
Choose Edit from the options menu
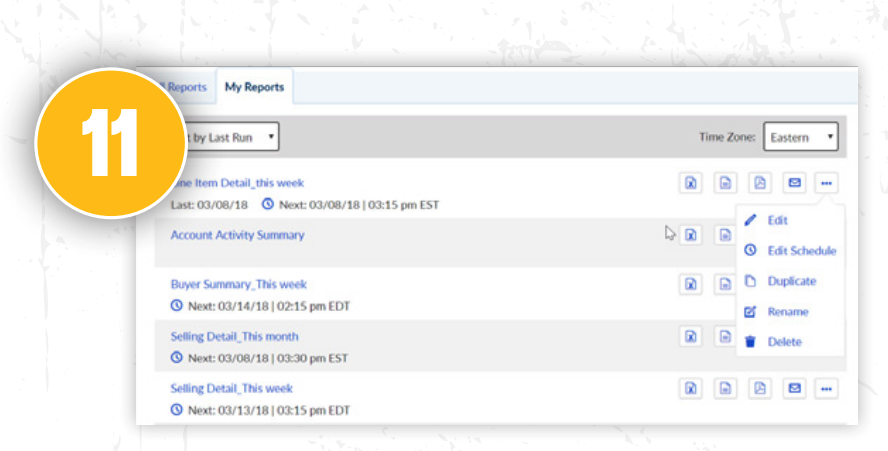pos(777,221)
